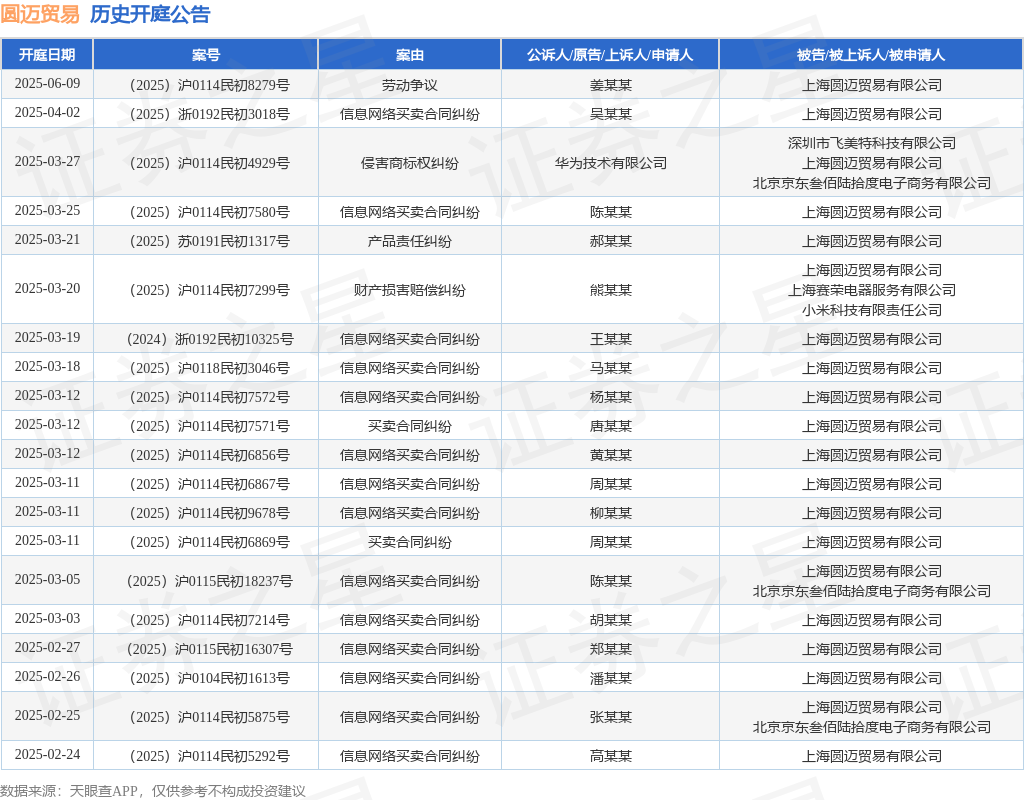Click case number (2025)浙0192民初3018号

tap(206, 114)
